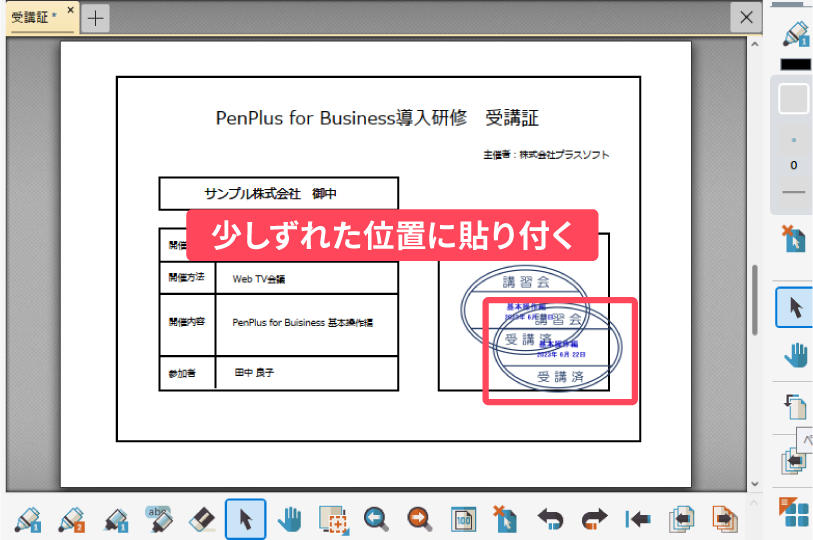Click the 参加者 cell
The image size is (813, 540).
tap(187, 373)
